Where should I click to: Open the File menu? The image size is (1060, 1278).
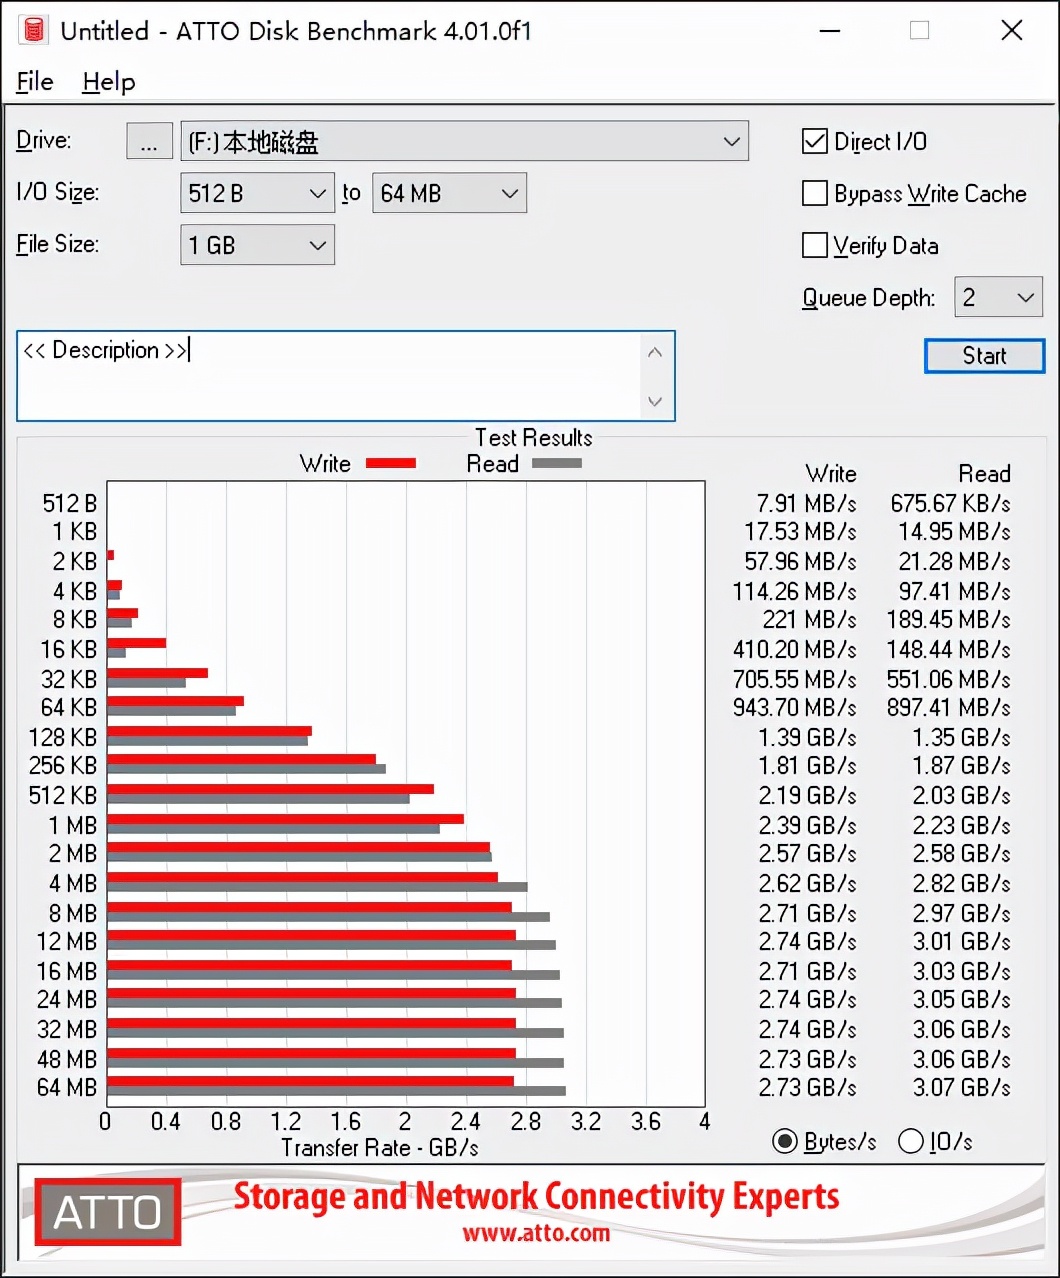tap(35, 81)
